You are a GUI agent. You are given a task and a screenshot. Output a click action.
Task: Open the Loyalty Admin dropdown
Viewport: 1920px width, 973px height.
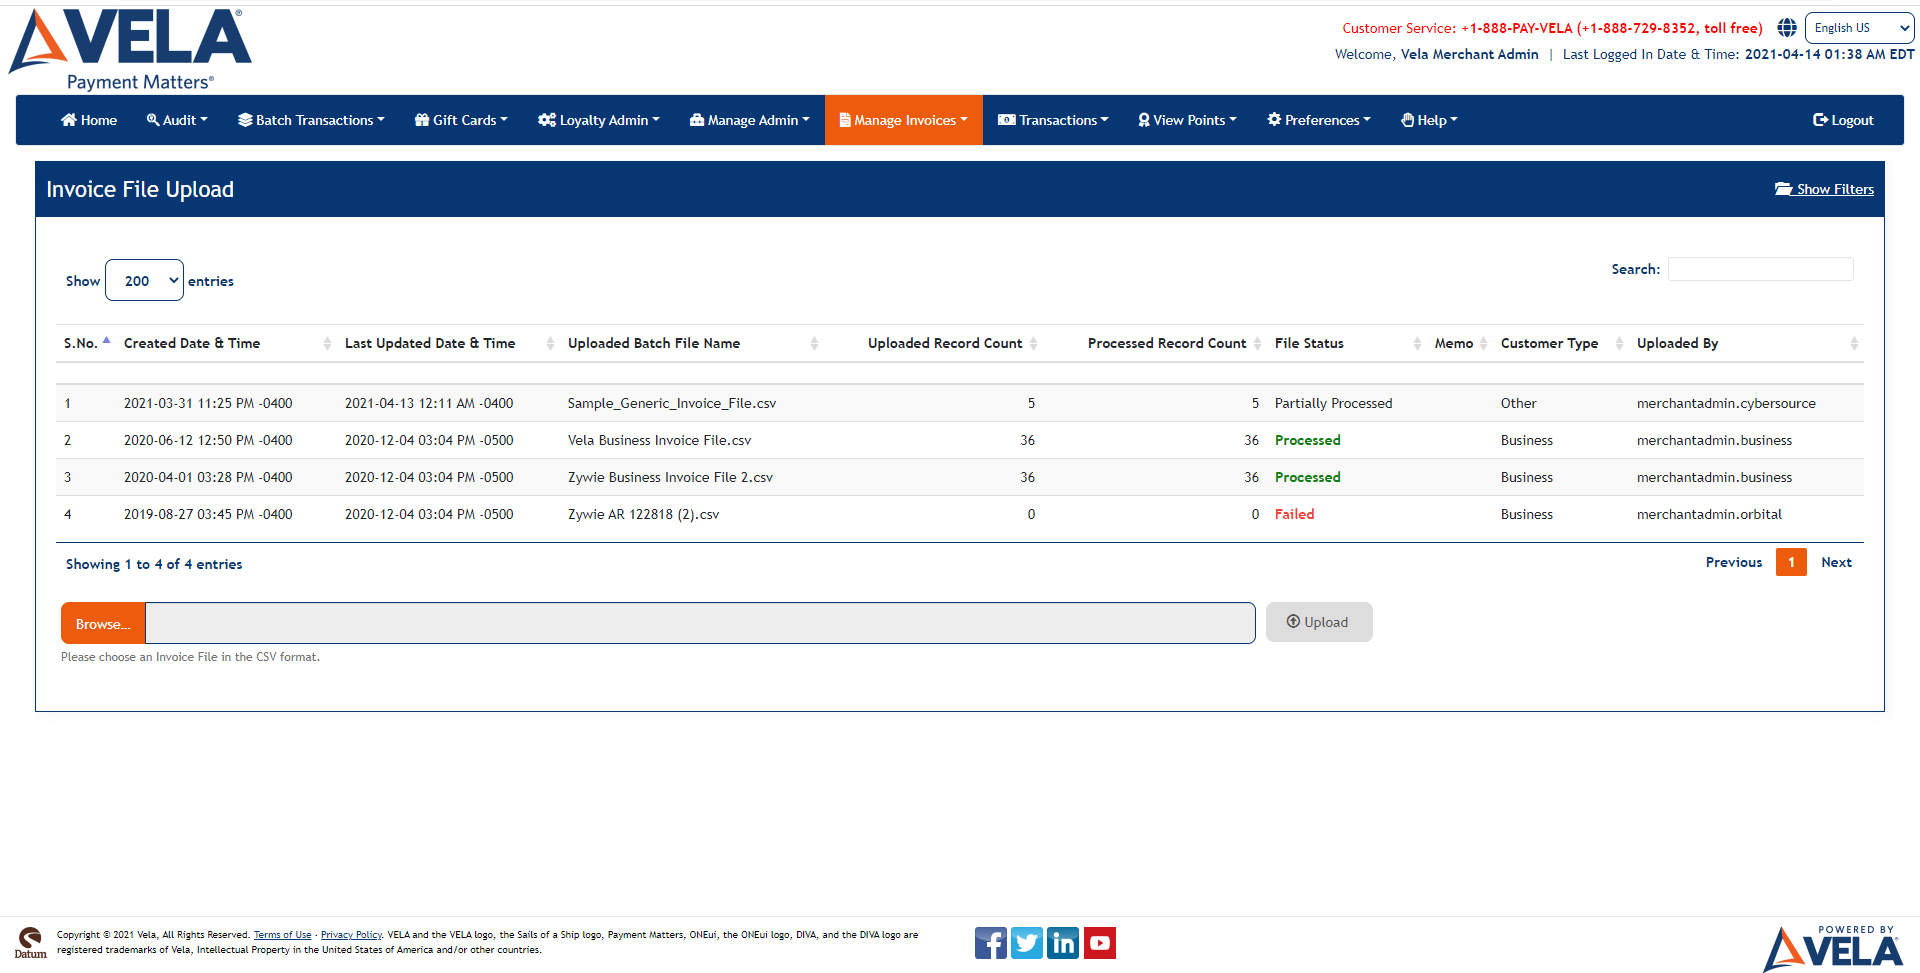[599, 120]
